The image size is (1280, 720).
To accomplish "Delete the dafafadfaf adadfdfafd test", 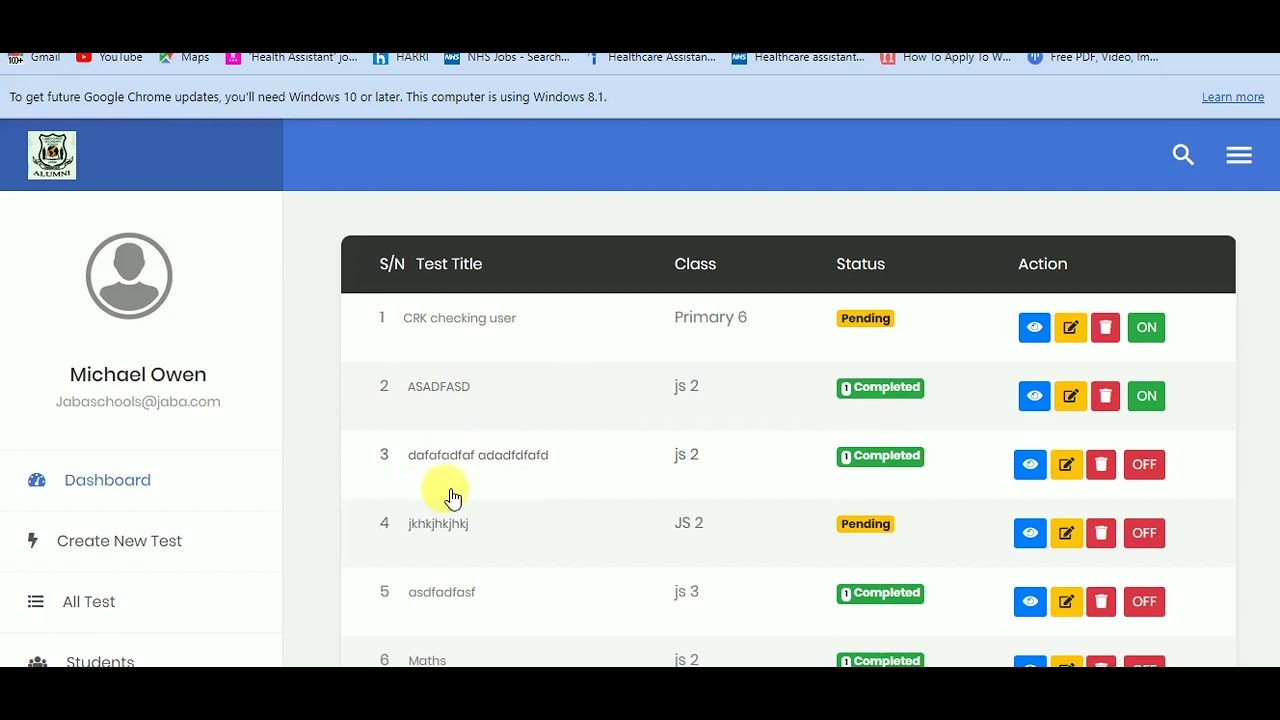I will click(1101, 464).
